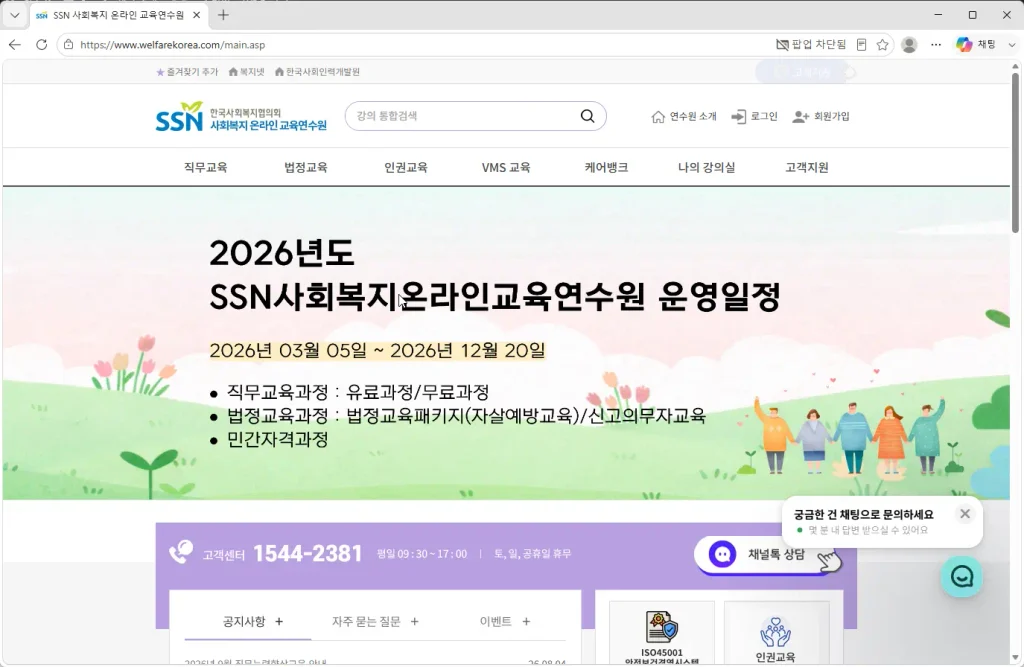Click the 회원가입 link
Viewport: 1024px width, 667px height.
click(821, 116)
